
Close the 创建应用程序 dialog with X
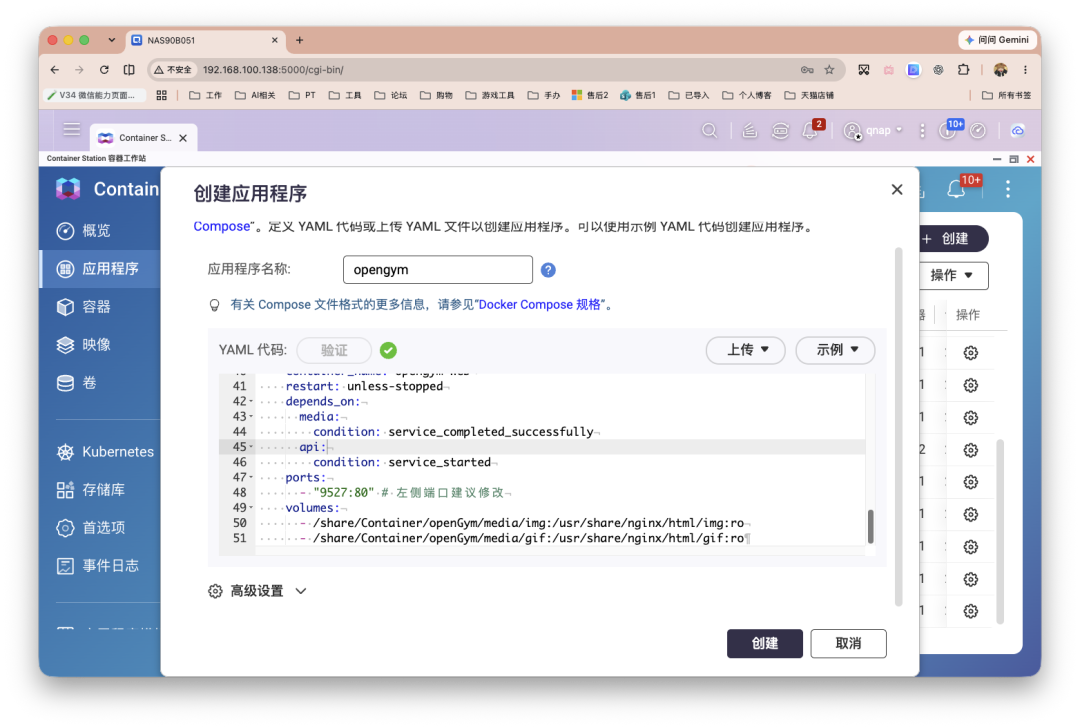pos(896,189)
